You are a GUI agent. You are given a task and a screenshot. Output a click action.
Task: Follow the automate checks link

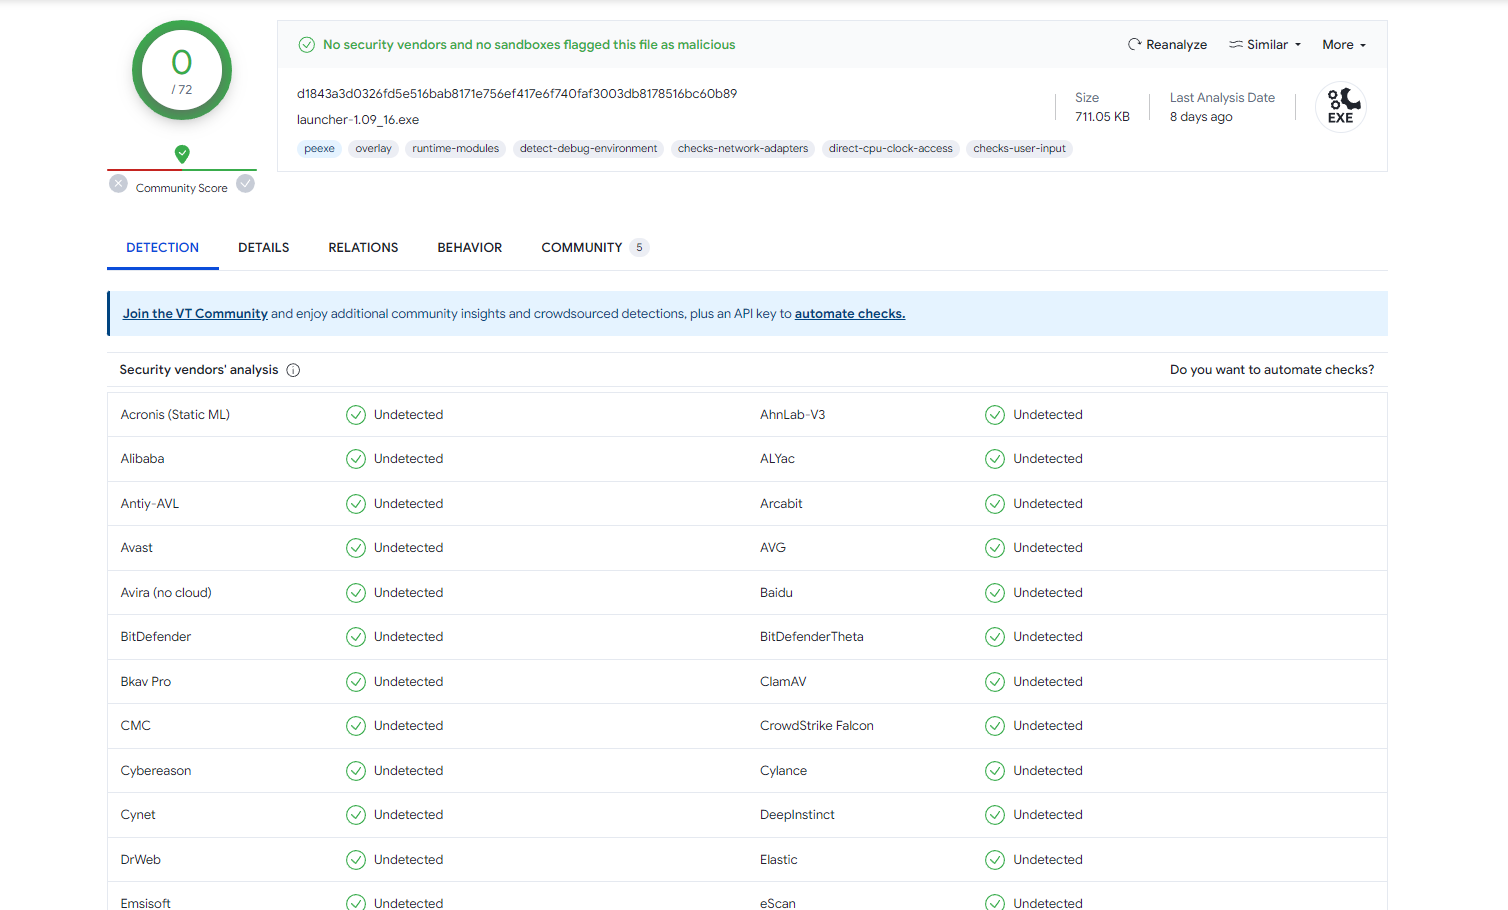point(850,314)
